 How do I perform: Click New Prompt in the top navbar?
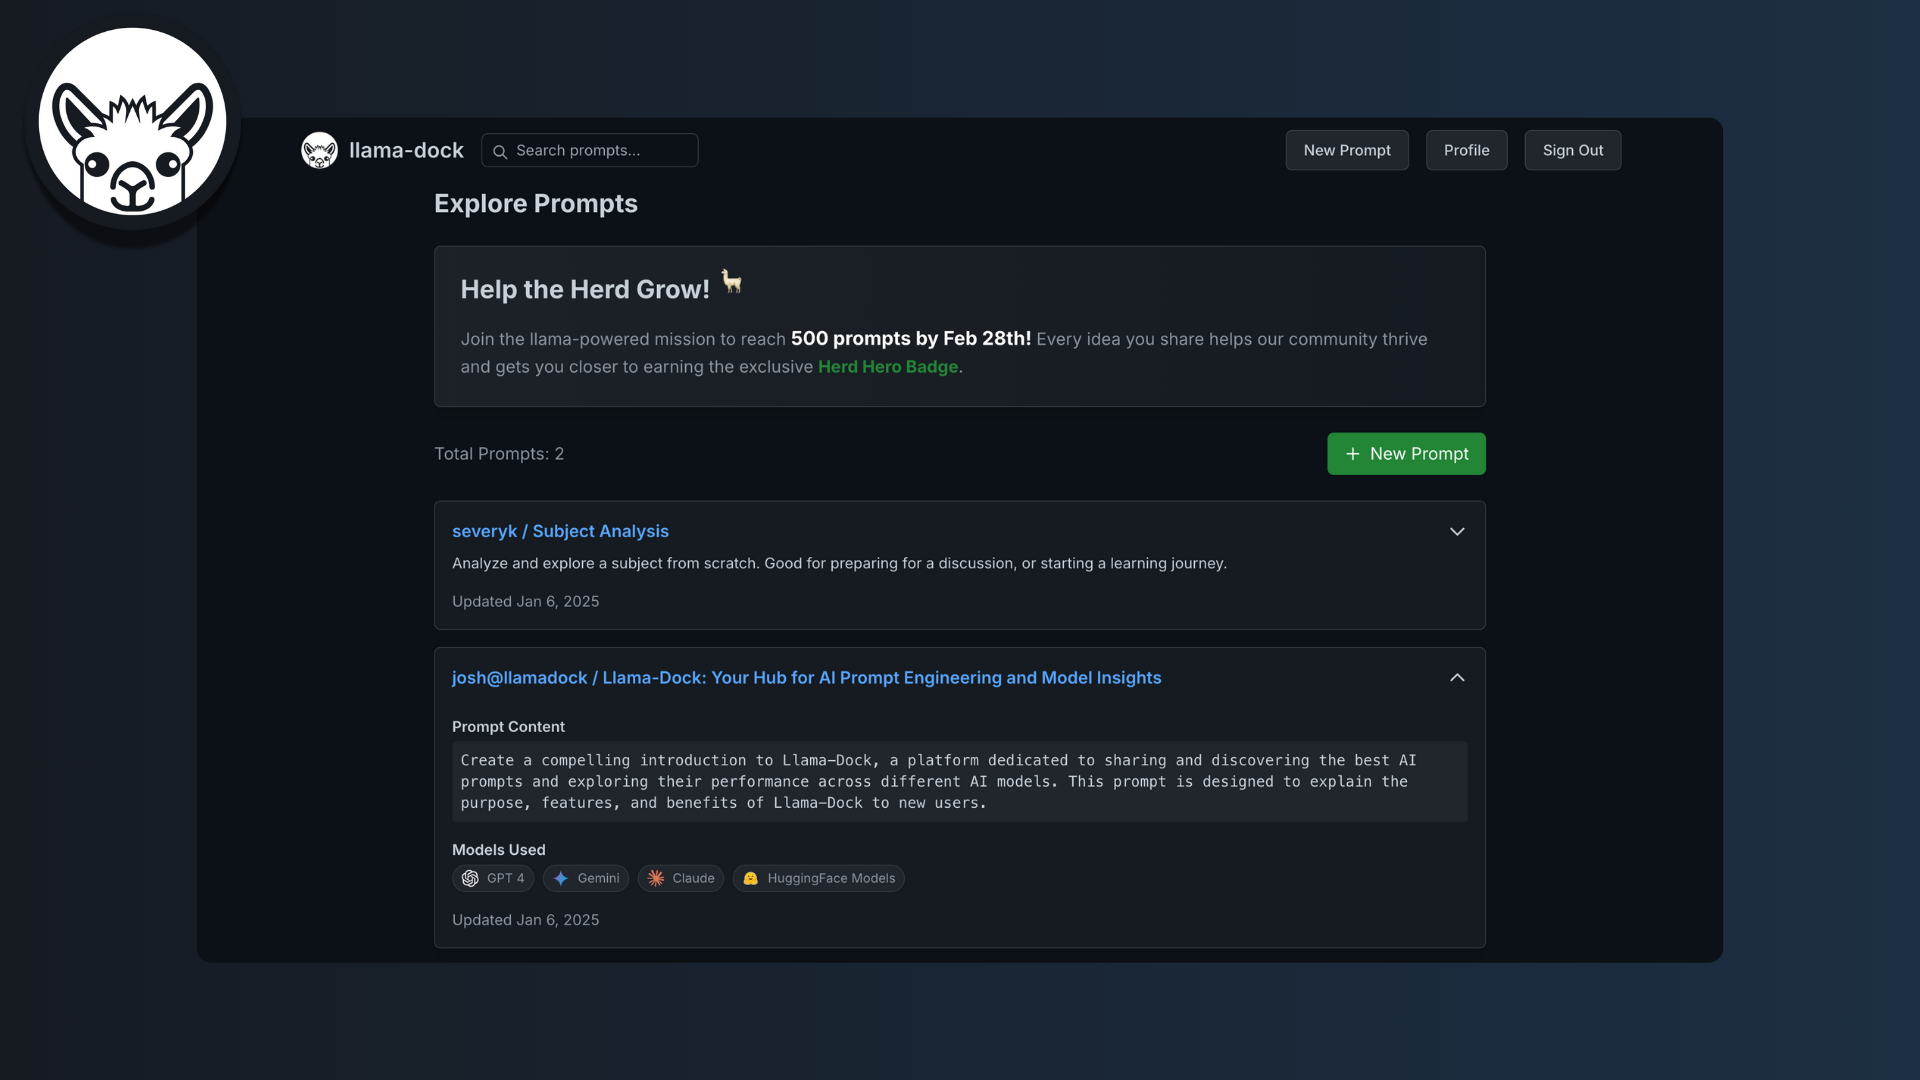click(x=1346, y=150)
